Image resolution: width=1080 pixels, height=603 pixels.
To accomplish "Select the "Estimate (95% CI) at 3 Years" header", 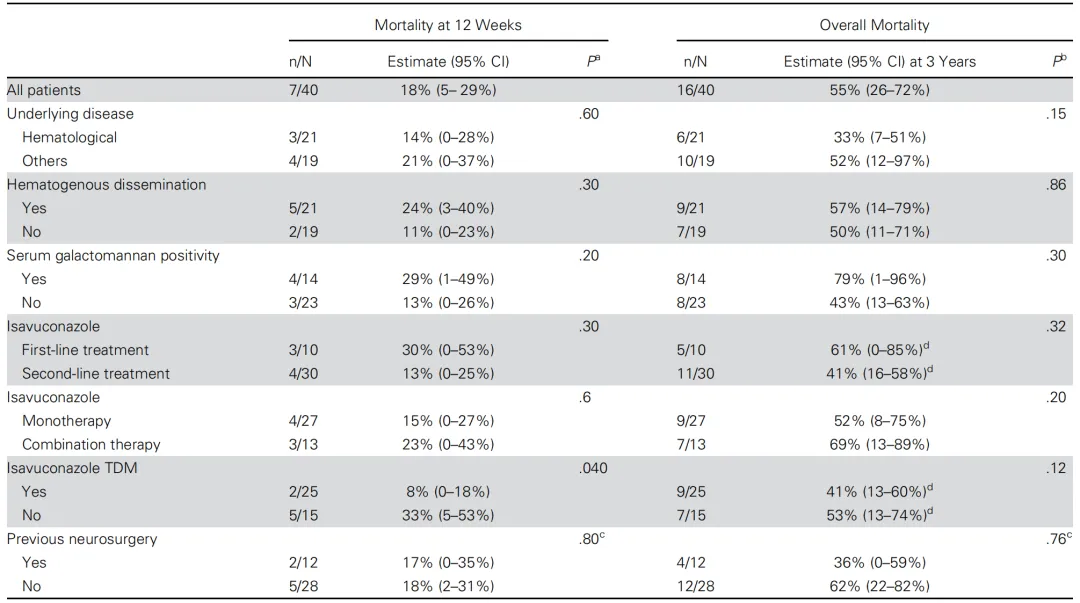I will [879, 62].
